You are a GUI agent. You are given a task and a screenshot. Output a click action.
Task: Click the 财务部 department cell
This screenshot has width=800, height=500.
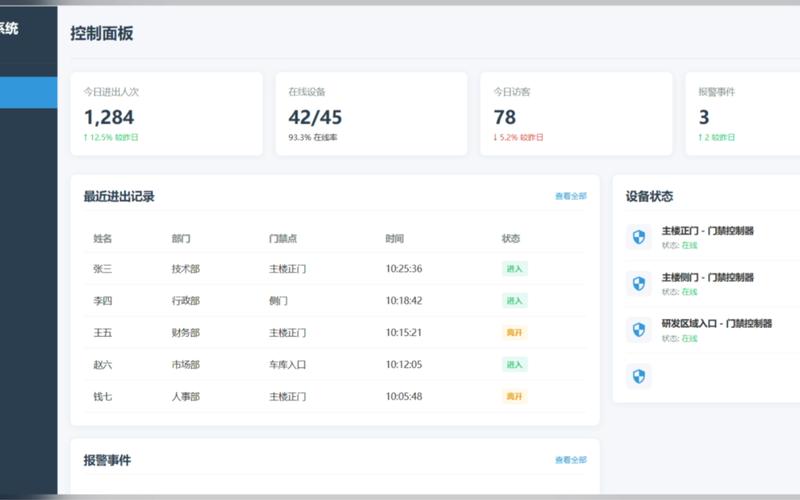click(186, 333)
